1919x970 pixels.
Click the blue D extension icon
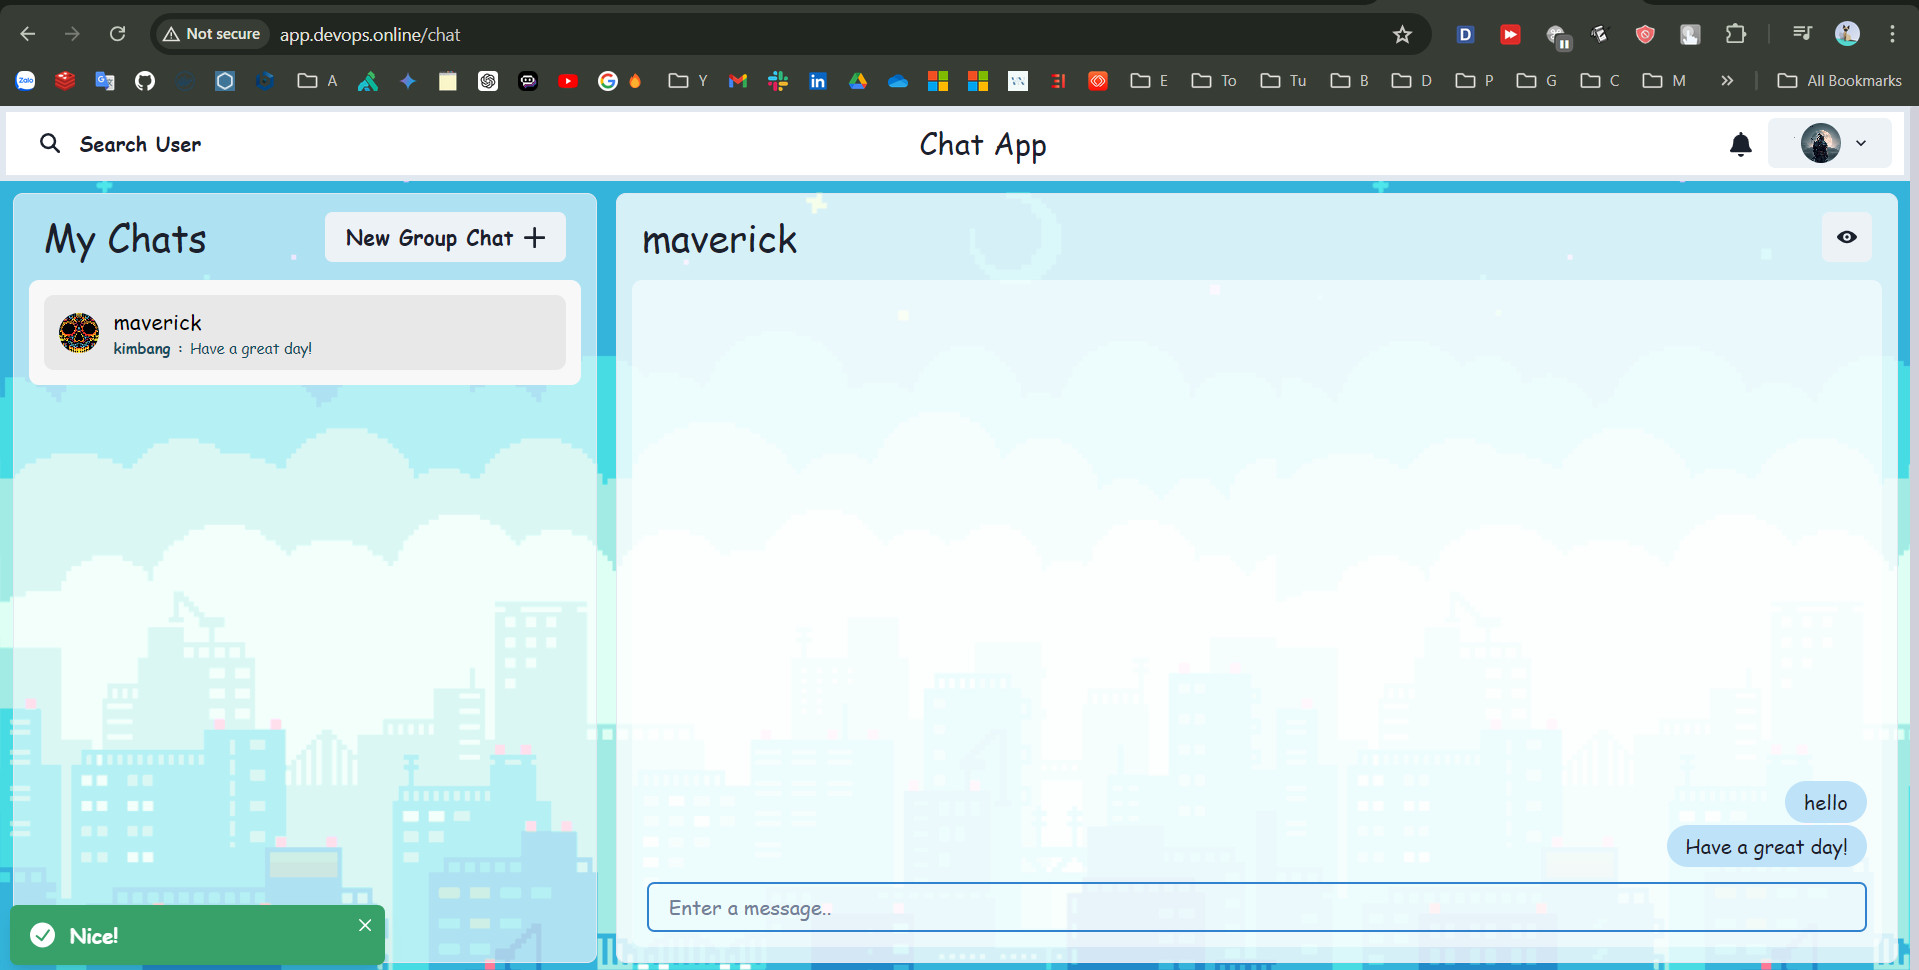point(1465,34)
